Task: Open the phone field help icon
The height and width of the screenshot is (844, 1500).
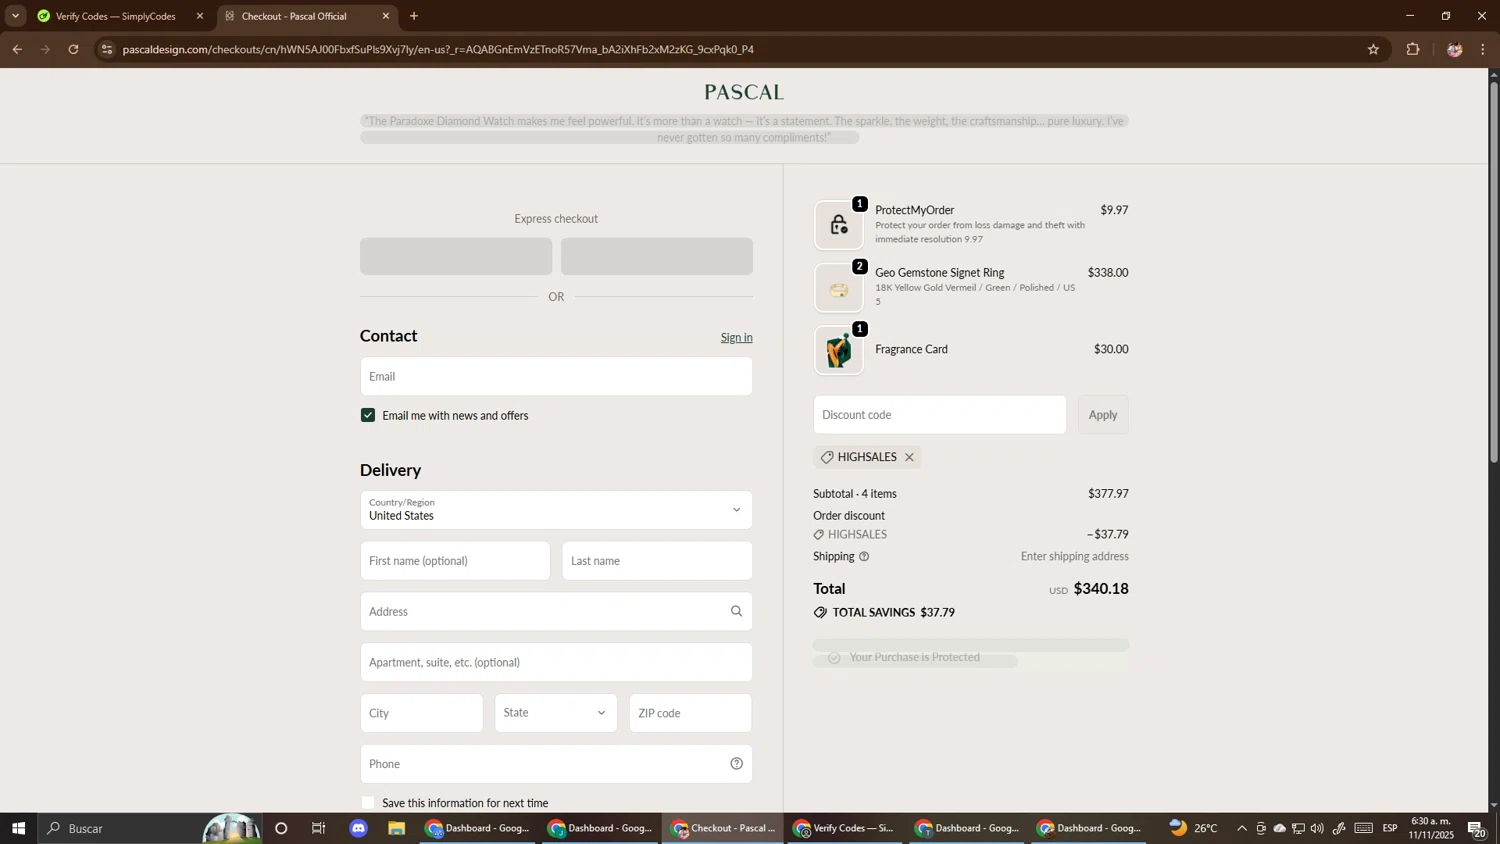Action: pyautogui.click(x=737, y=764)
